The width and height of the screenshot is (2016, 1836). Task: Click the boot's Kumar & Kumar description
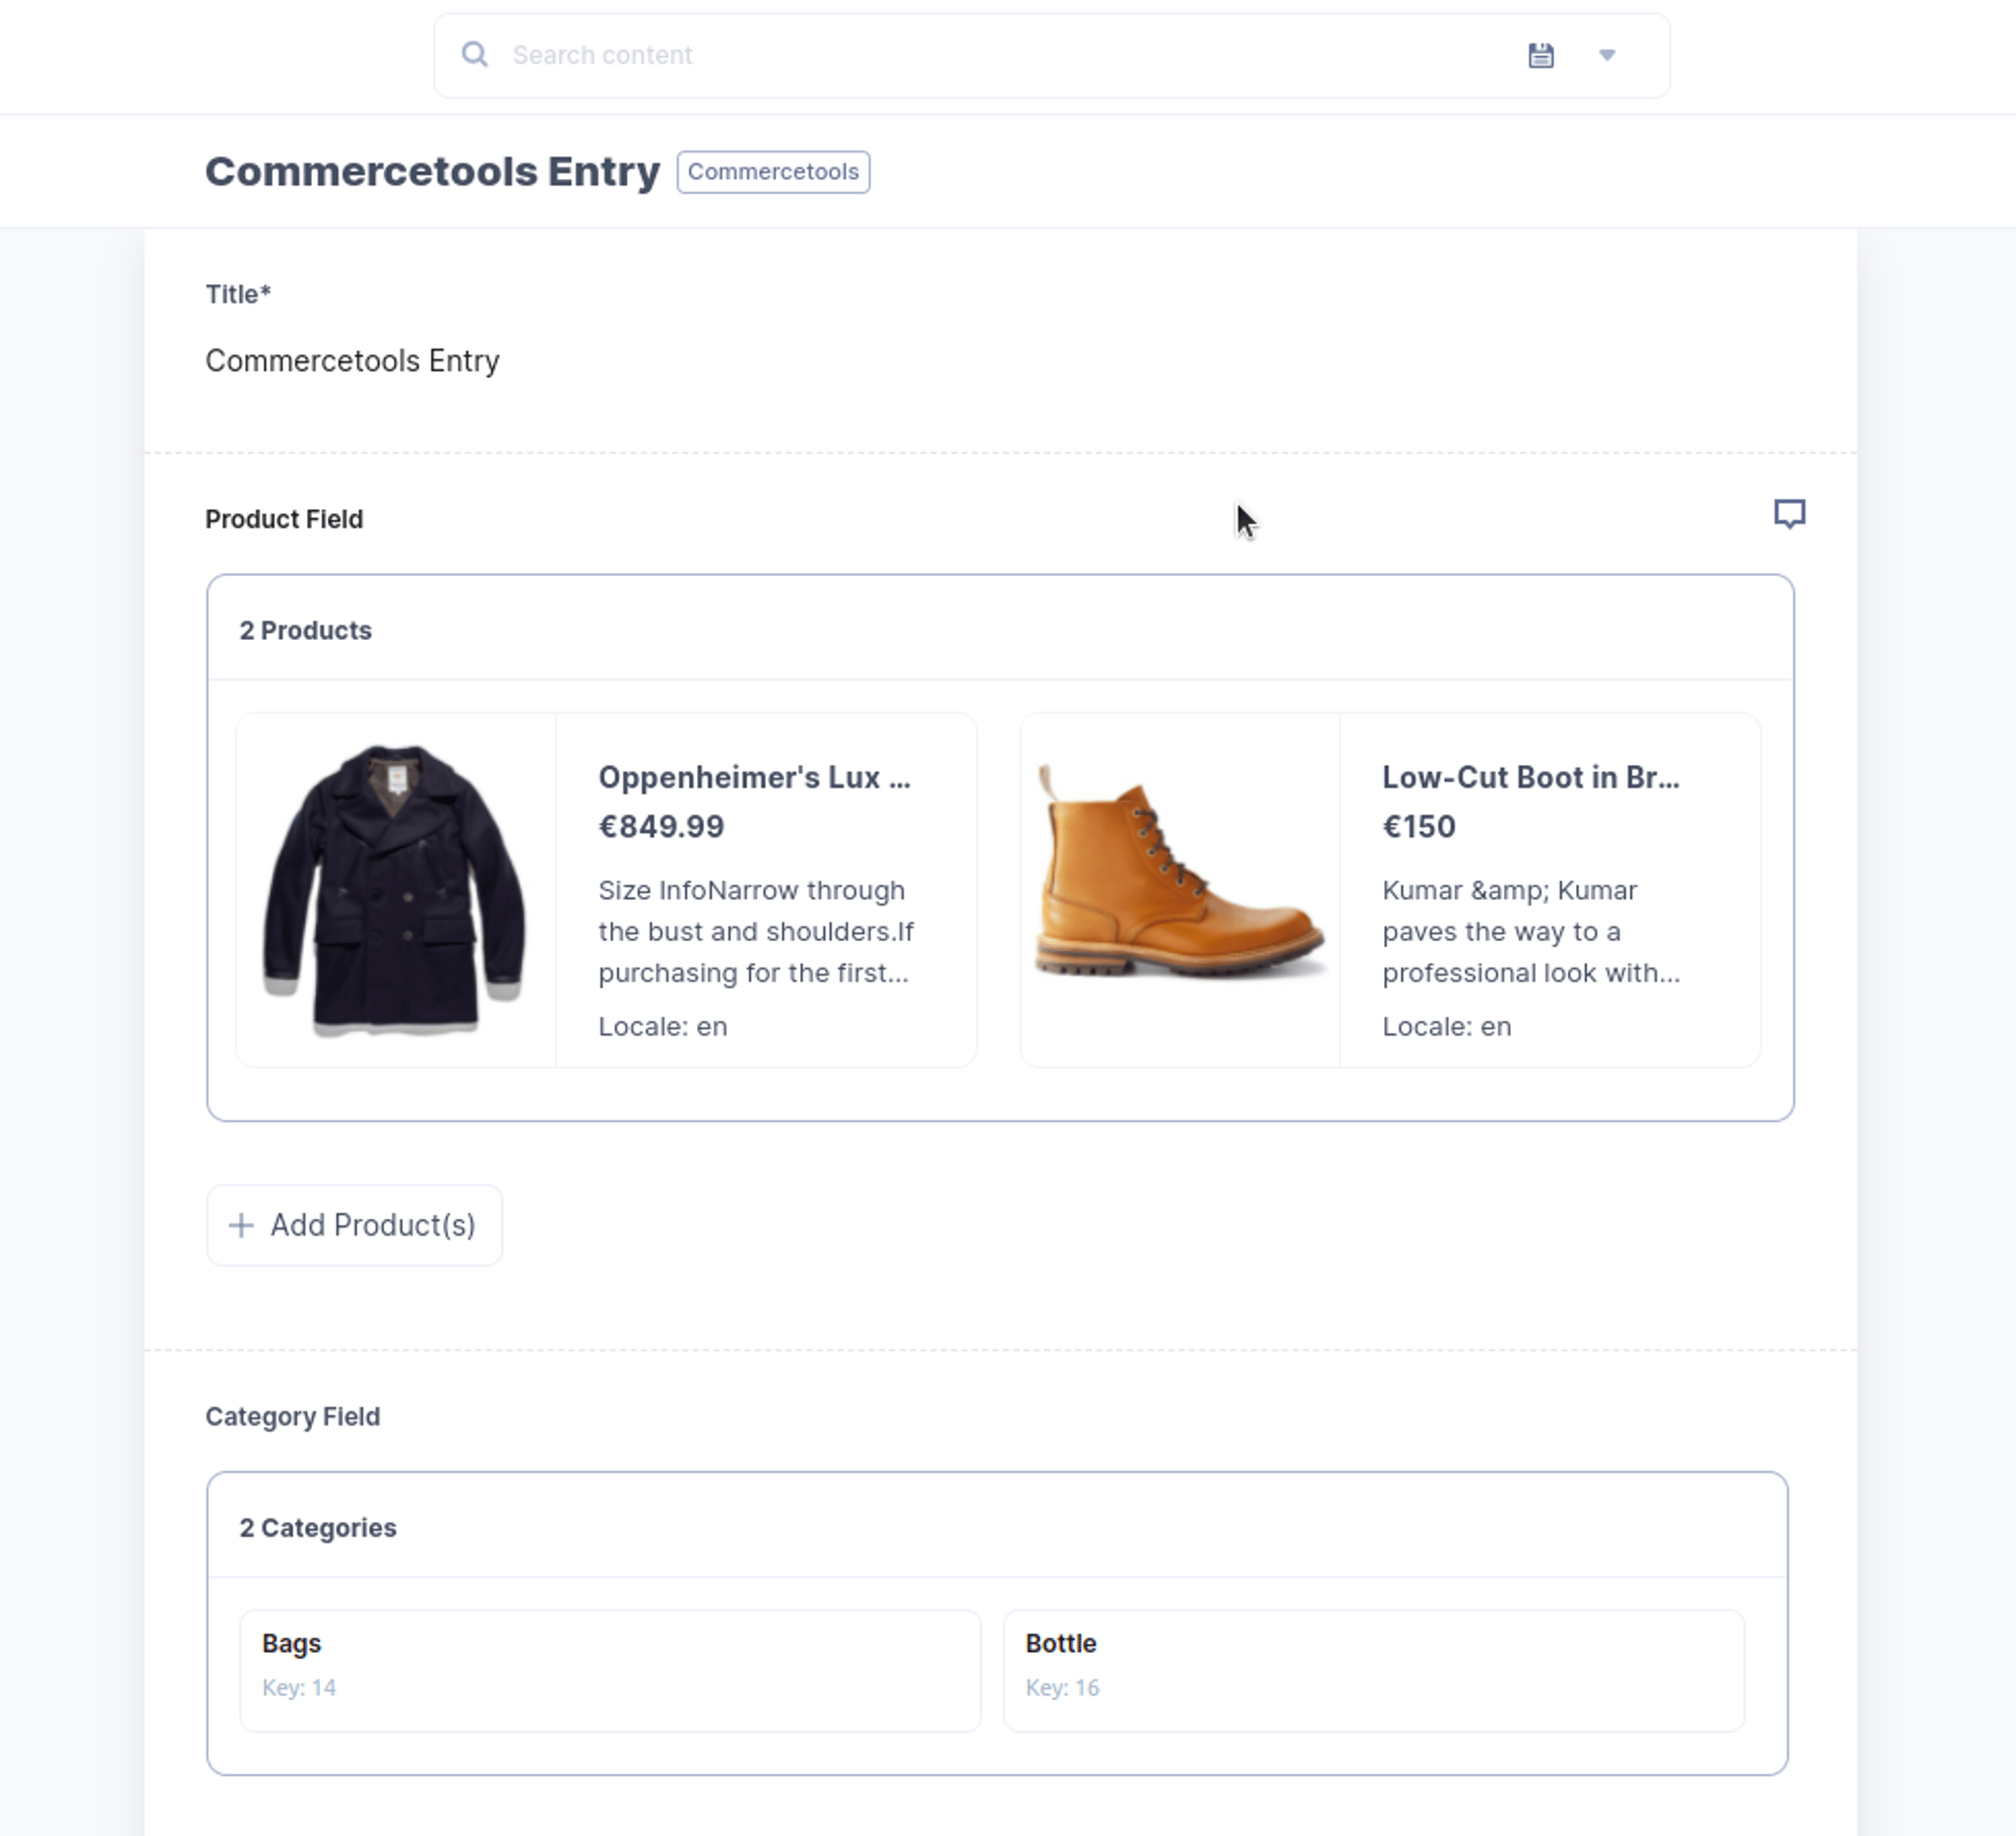[1531, 931]
